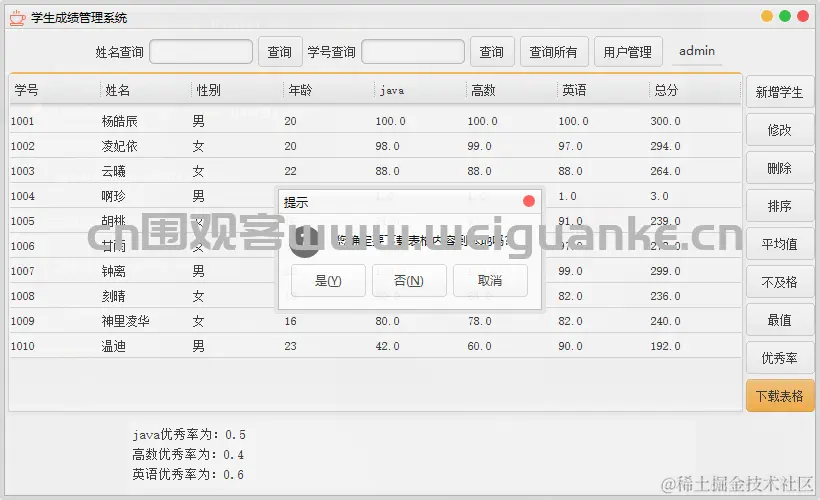
Task: Click java score 98.0 for 凌妃依
Action: 388,146
